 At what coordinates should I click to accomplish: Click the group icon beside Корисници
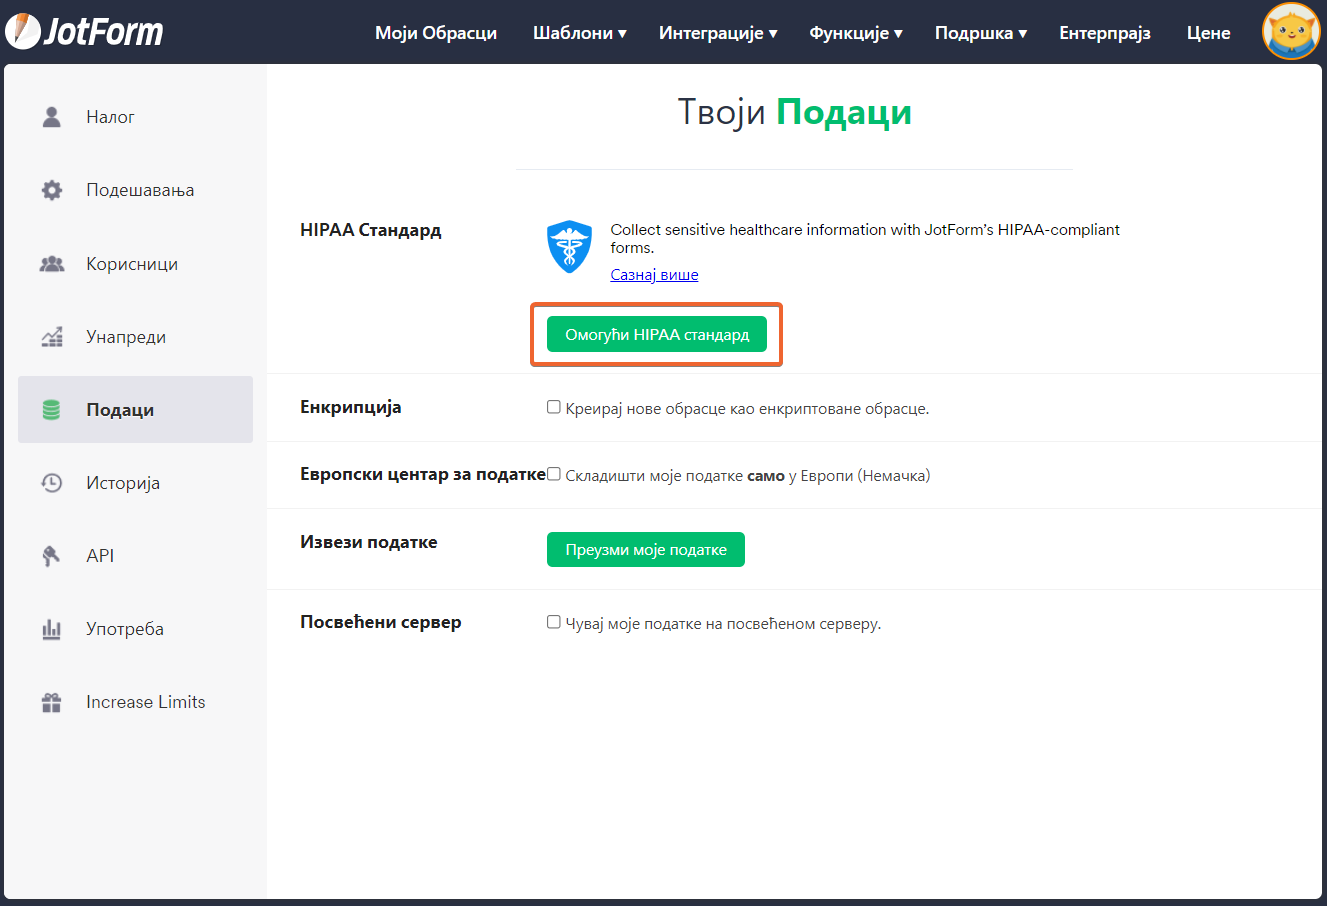[x=52, y=264]
